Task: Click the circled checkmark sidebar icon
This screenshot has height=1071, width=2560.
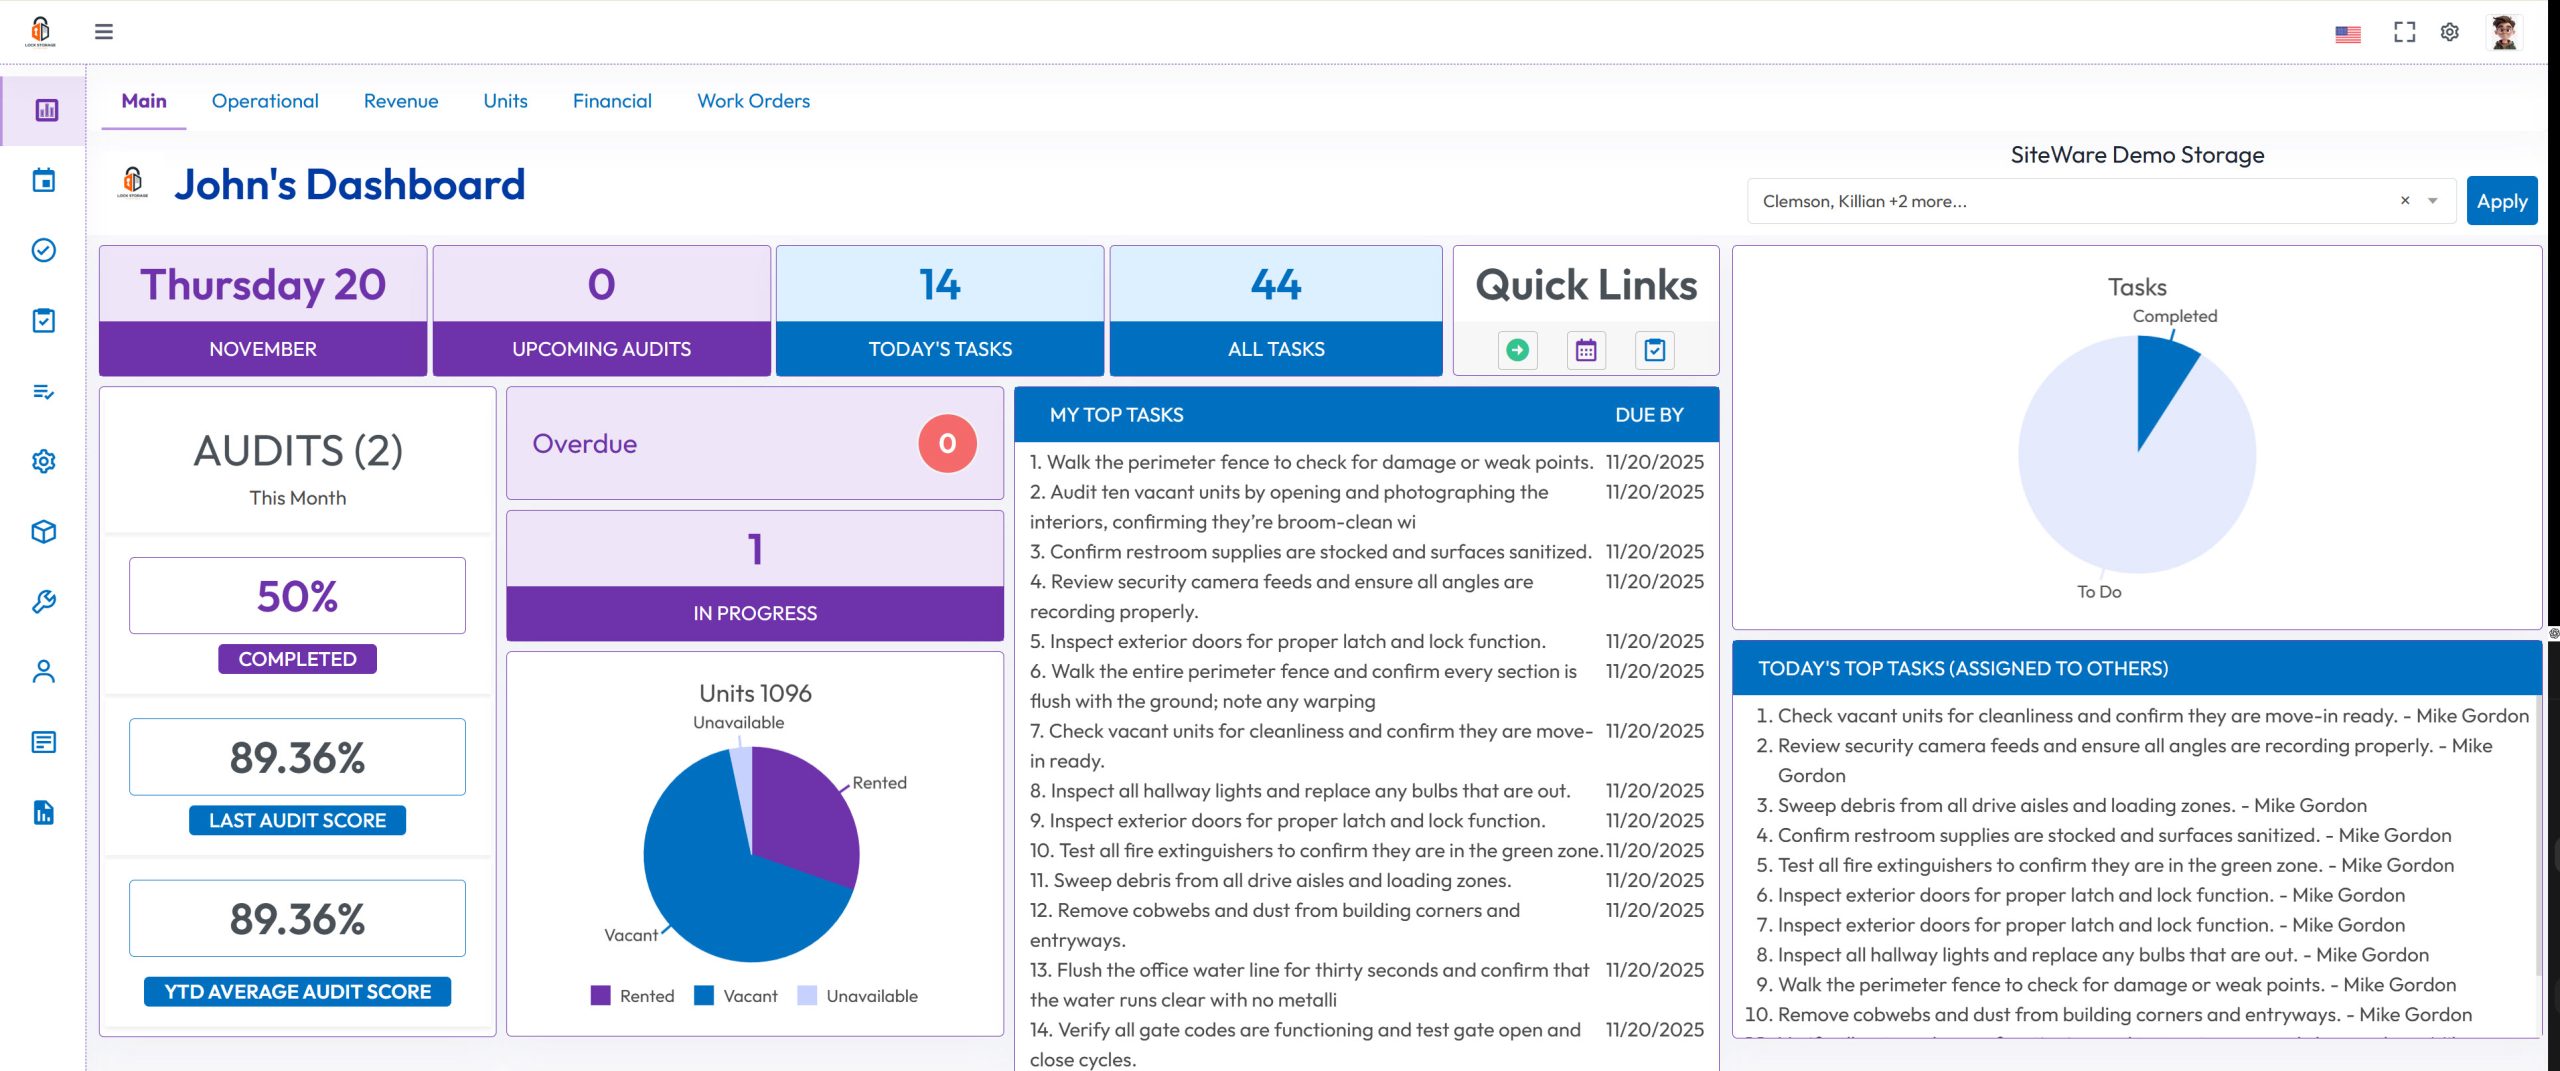Action: pos(43,251)
